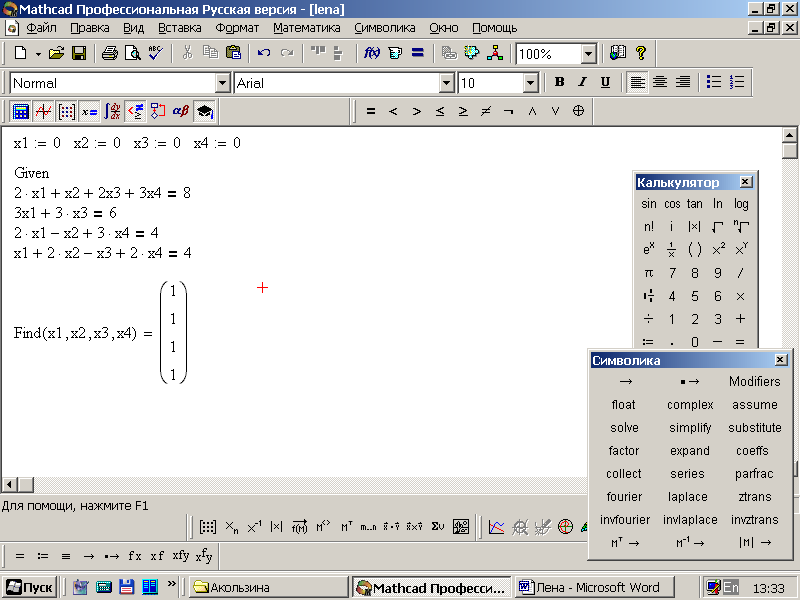Viewport: 800px width, 600px height.
Task: Open the Insert Function f(x) icon
Action: pyautogui.click(x=372, y=53)
